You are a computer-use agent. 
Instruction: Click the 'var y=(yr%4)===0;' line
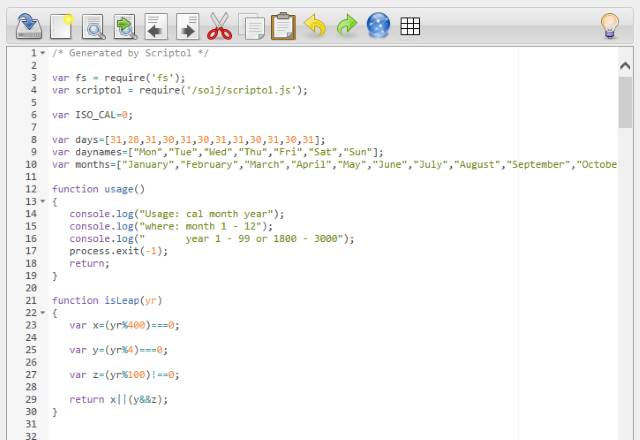point(118,350)
